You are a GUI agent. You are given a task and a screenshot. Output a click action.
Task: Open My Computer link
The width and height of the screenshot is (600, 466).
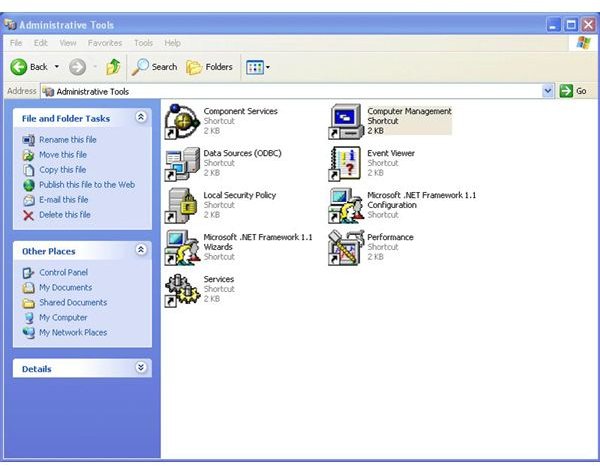pos(63,318)
